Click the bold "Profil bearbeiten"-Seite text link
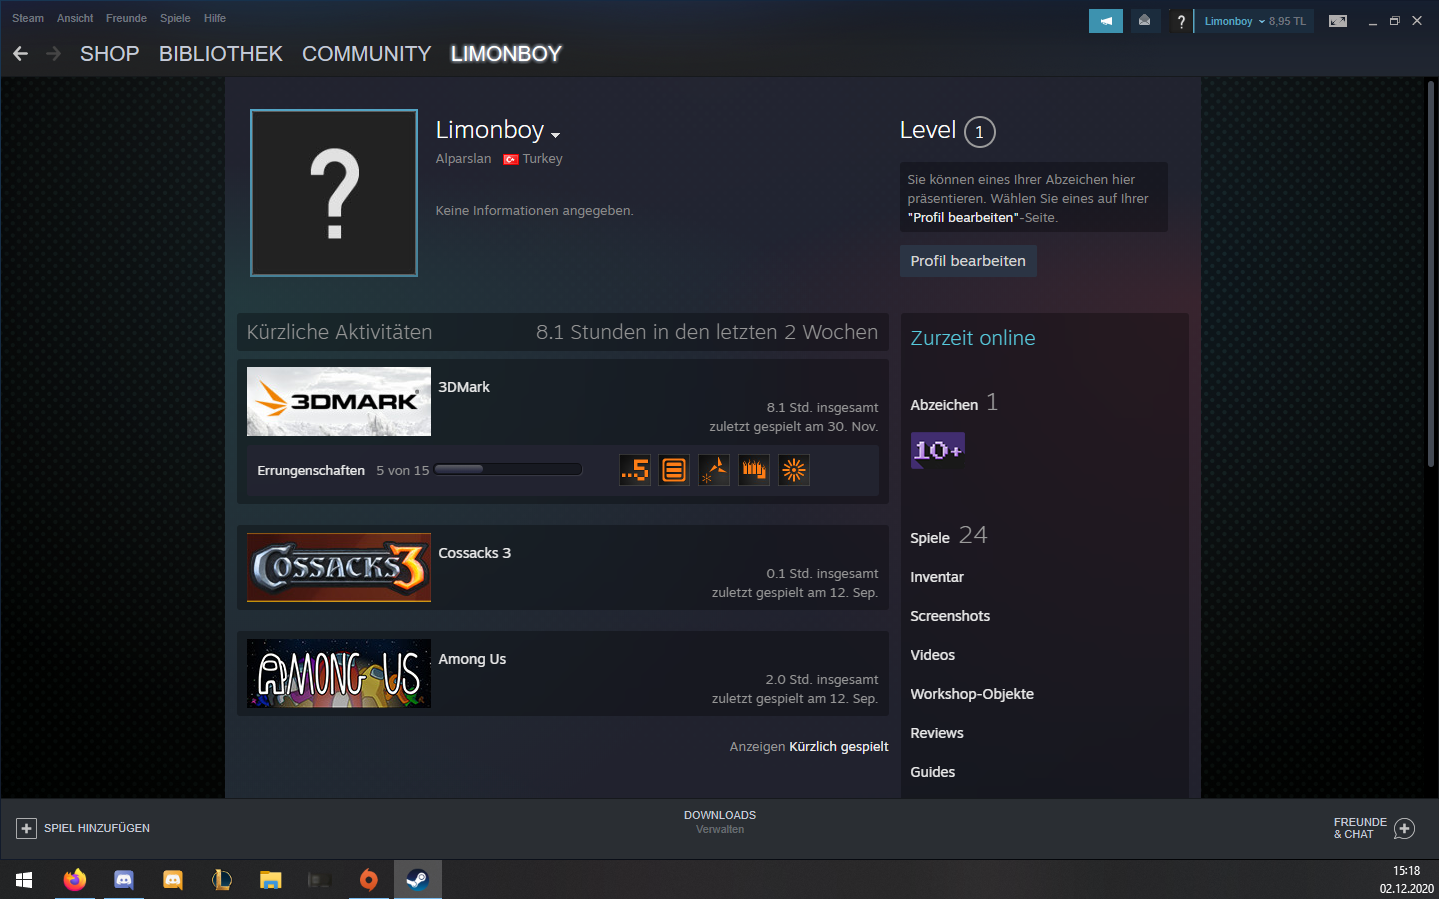This screenshot has height=899, width=1439. (x=963, y=218)
